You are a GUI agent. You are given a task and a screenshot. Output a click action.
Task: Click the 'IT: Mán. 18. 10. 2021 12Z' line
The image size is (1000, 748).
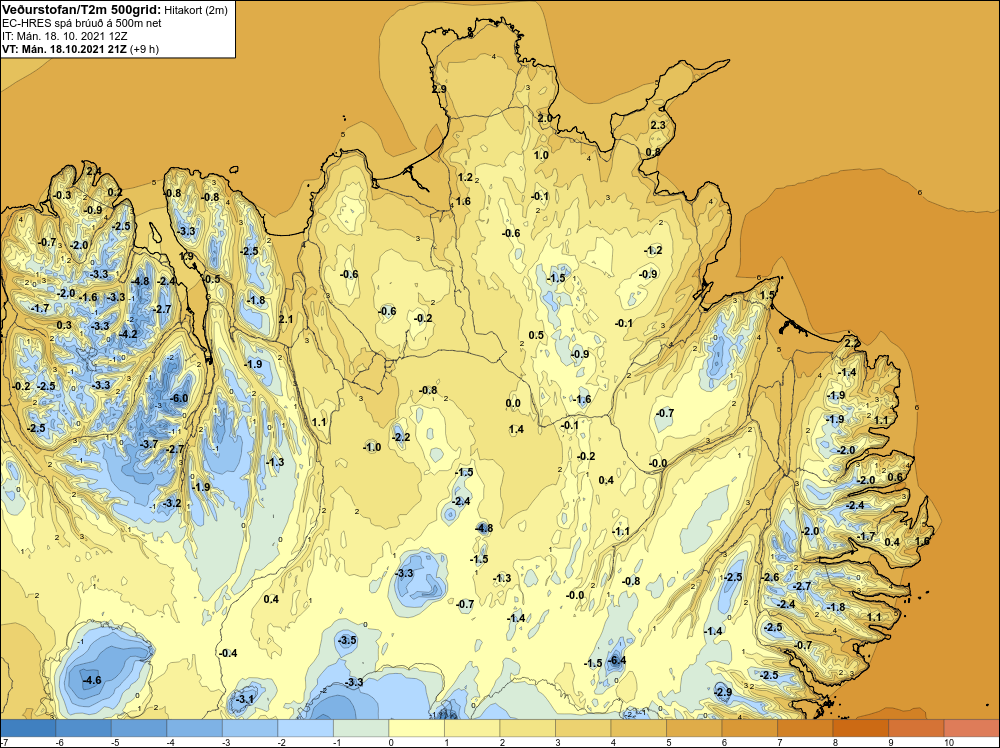[65, 36]
